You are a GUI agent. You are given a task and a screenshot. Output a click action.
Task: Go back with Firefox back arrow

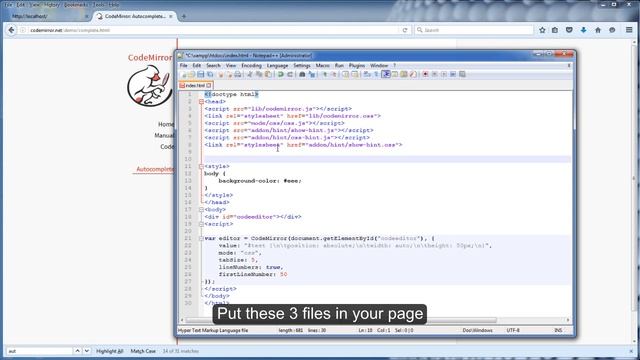(11, 30)
